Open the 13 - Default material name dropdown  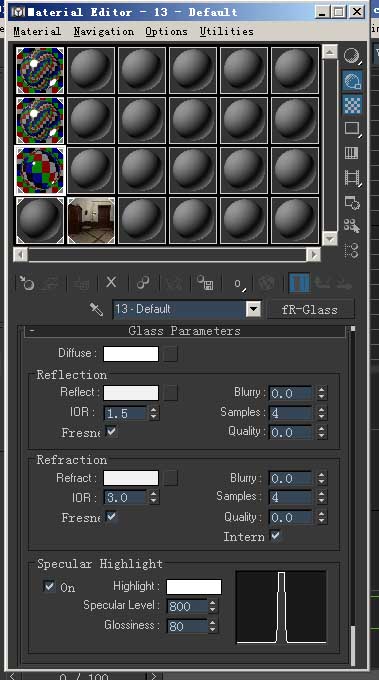click(x=253, y=310)
